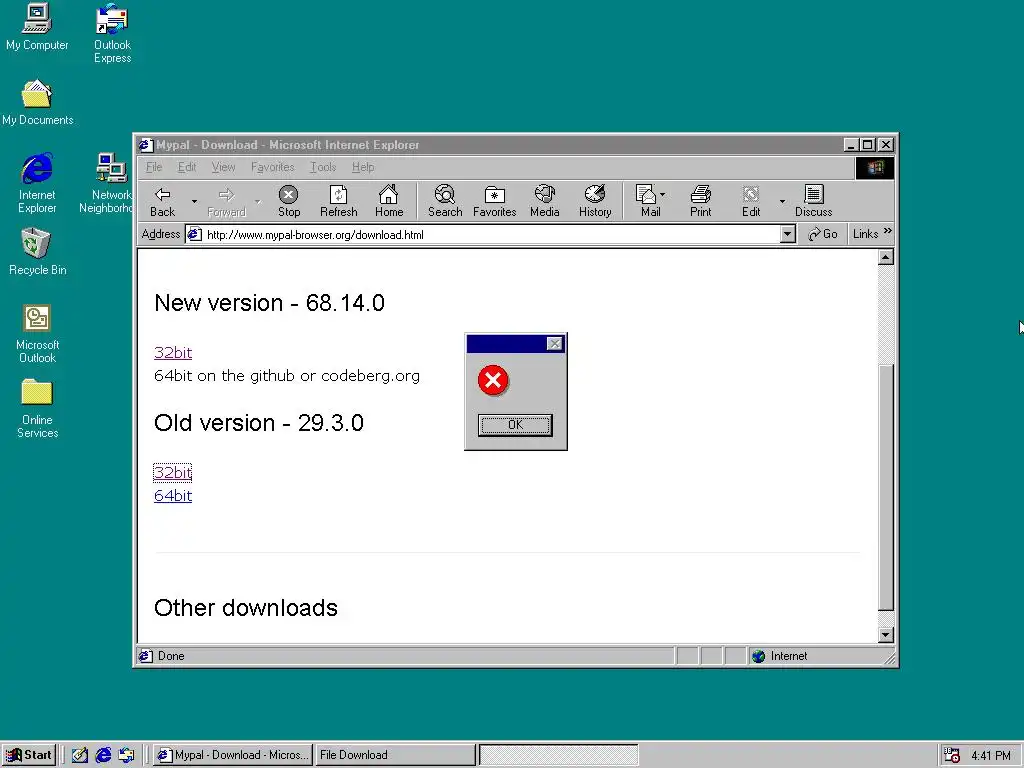This screenshot has height=768, width=1024.
Task: Click the scroll up arrow
Action: tap(886, 257)
